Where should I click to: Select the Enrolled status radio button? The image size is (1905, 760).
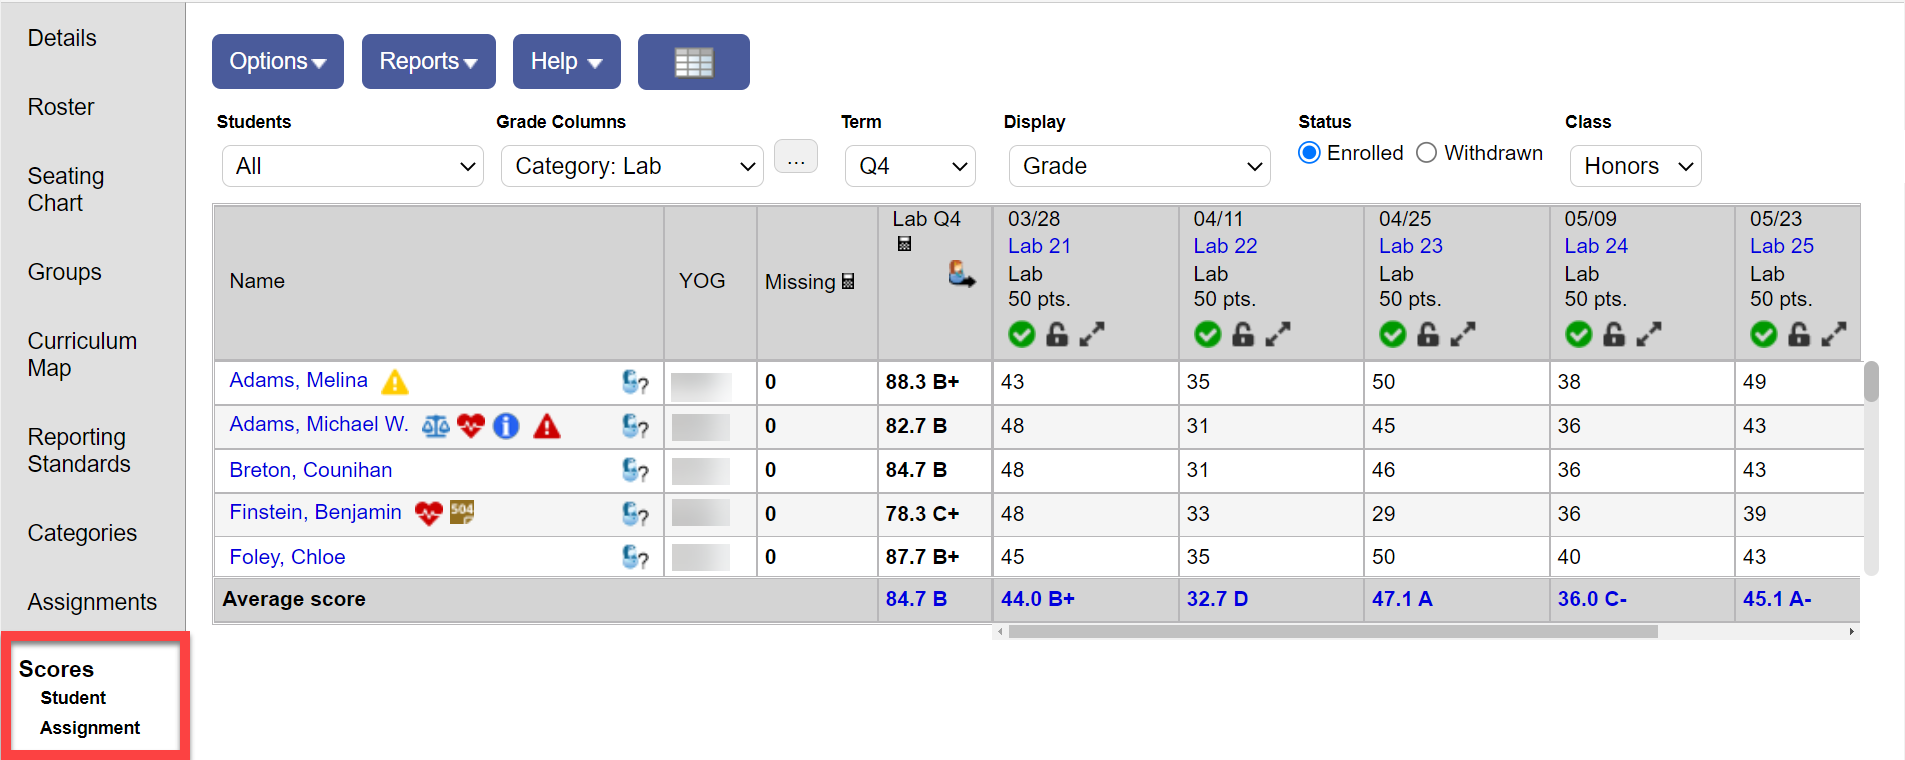(1309, 153)
